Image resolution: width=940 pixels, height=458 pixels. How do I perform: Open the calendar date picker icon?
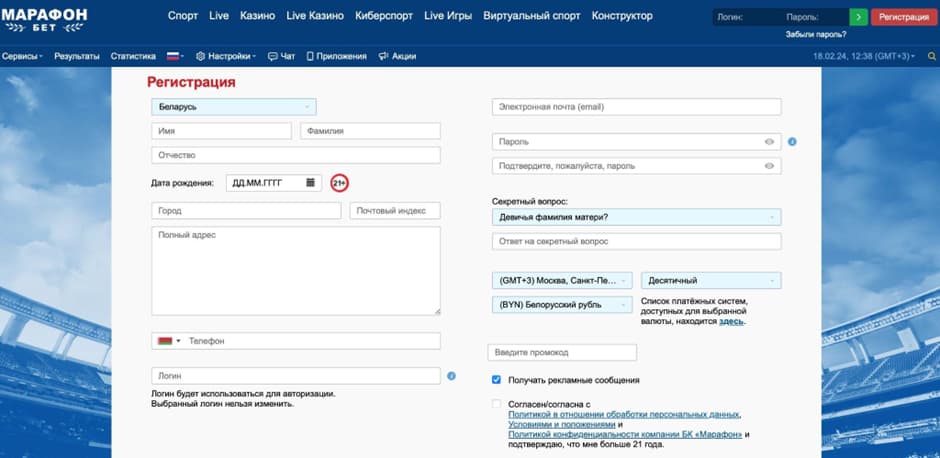(x=311, y=182)
